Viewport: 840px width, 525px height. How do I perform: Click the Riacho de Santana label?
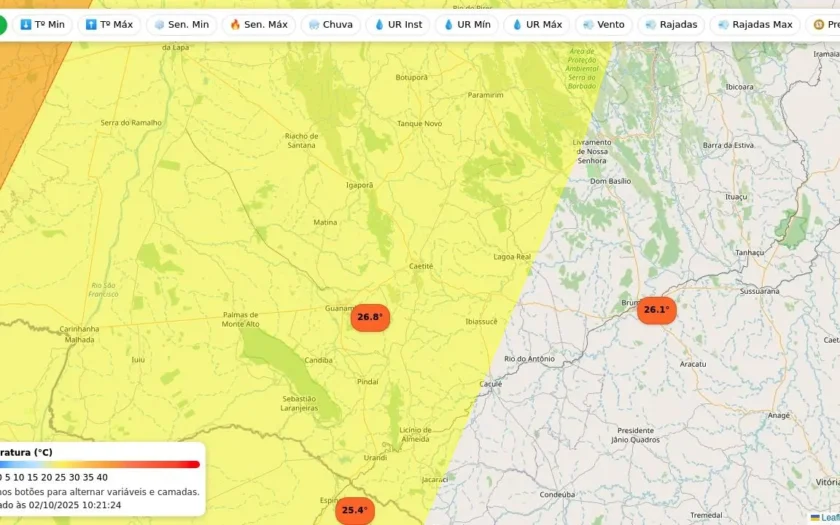[302, 141]
